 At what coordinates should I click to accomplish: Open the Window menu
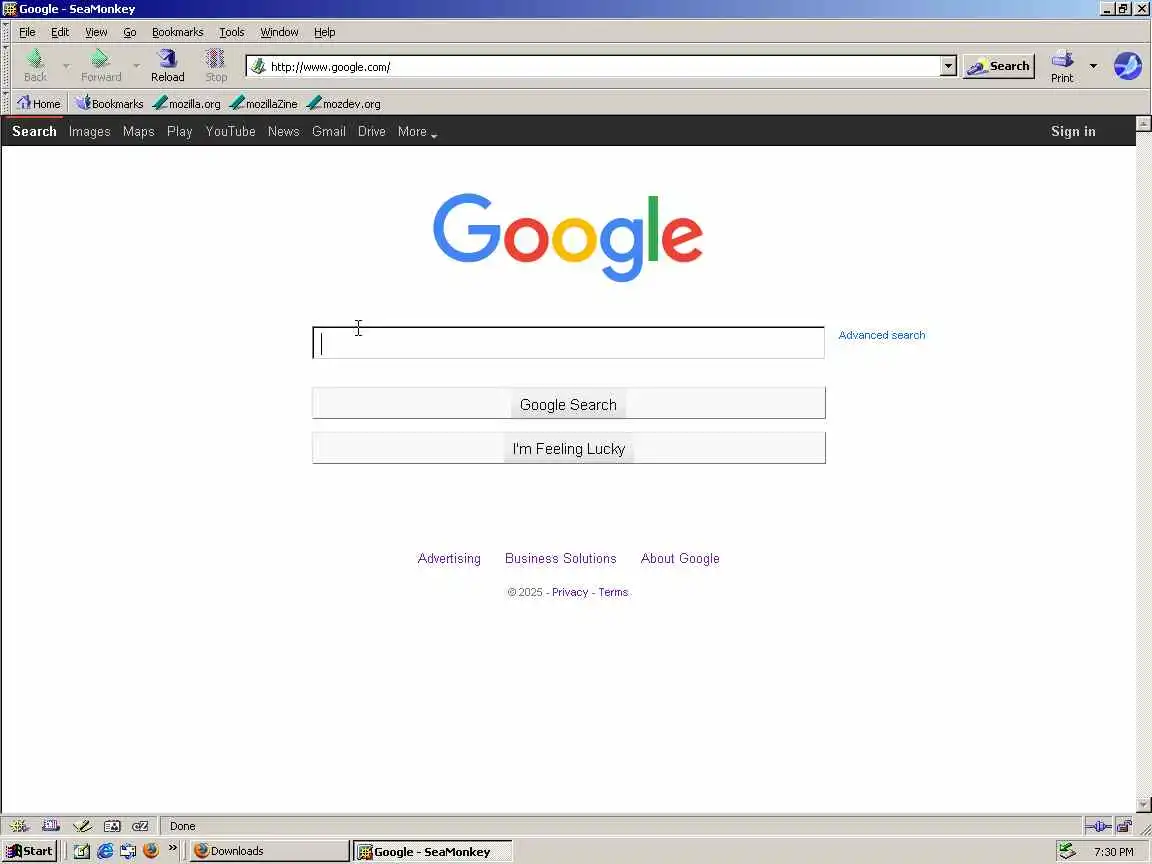coord(279,32)
